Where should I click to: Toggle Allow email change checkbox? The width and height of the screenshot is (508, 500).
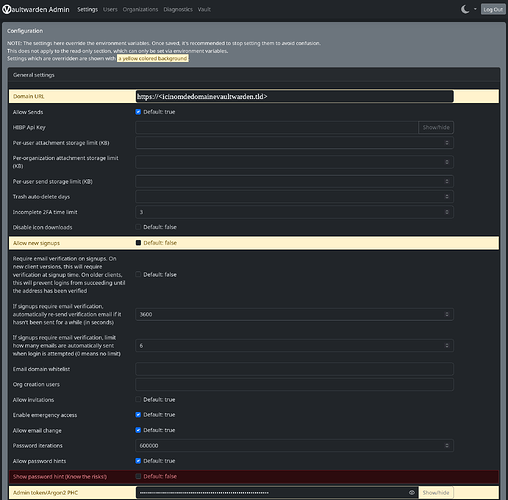138,430
